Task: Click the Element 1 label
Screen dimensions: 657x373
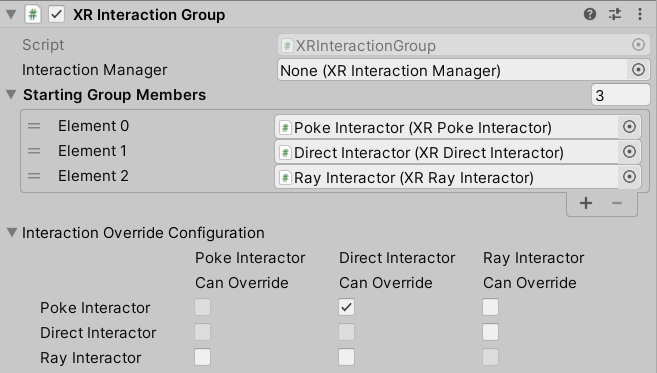Action: (92, 151)
